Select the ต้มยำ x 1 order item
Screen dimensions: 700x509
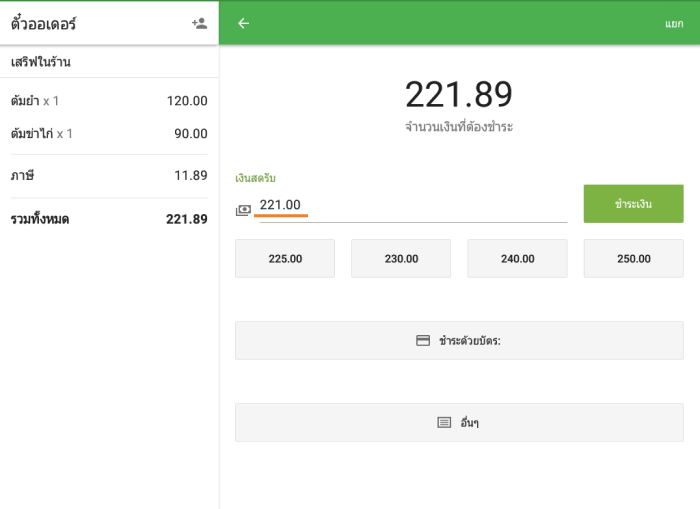[x=109, y=101]
